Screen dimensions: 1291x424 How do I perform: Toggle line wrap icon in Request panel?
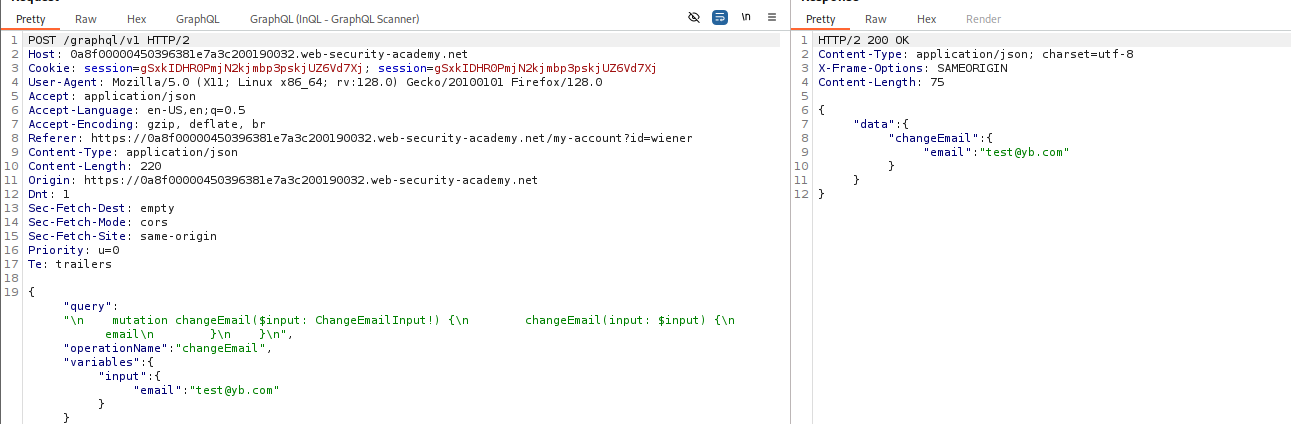[x=720, y=18]
